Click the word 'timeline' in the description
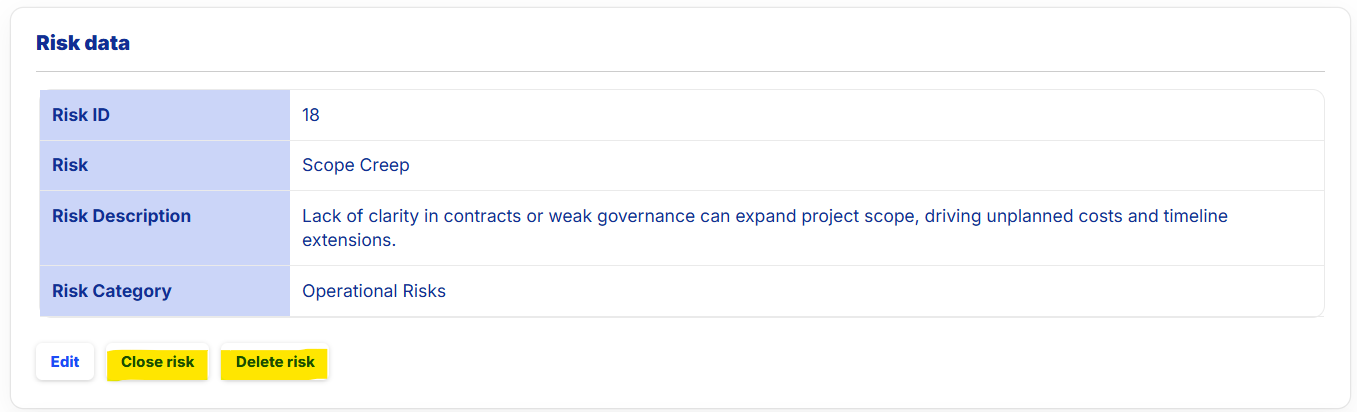The image size is (1357, 412). click(1193, 216)
